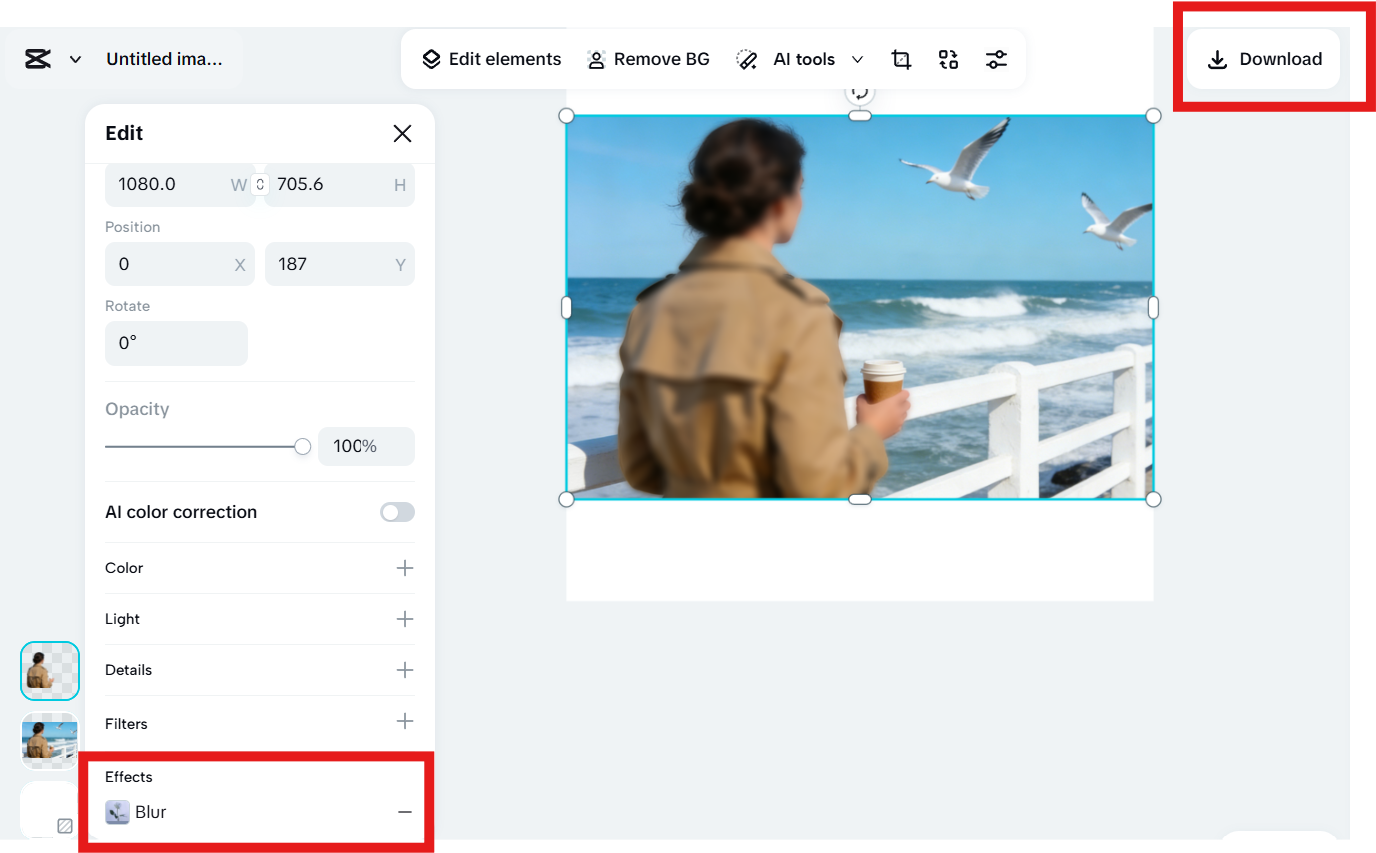Open the adjustment sliders icon in the toolbar
The height and width of the screenshot is (853, 1376).
pyautogui.click(x=996, y=59)
